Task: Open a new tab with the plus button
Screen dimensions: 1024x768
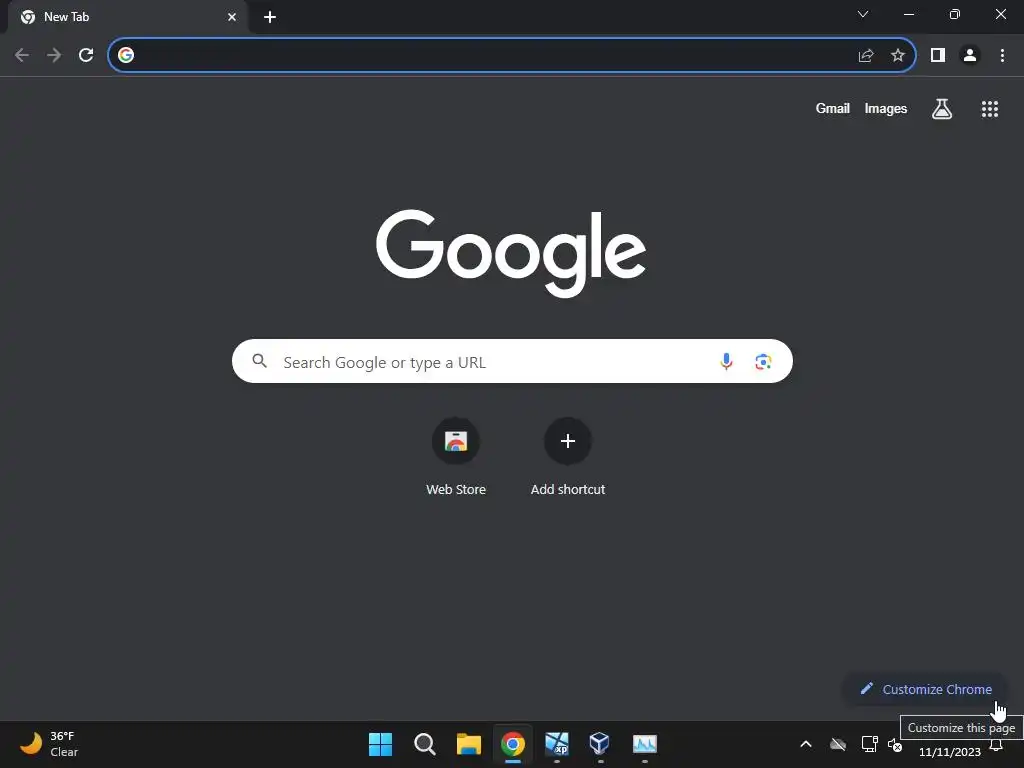Action: (x=270, y=17)
